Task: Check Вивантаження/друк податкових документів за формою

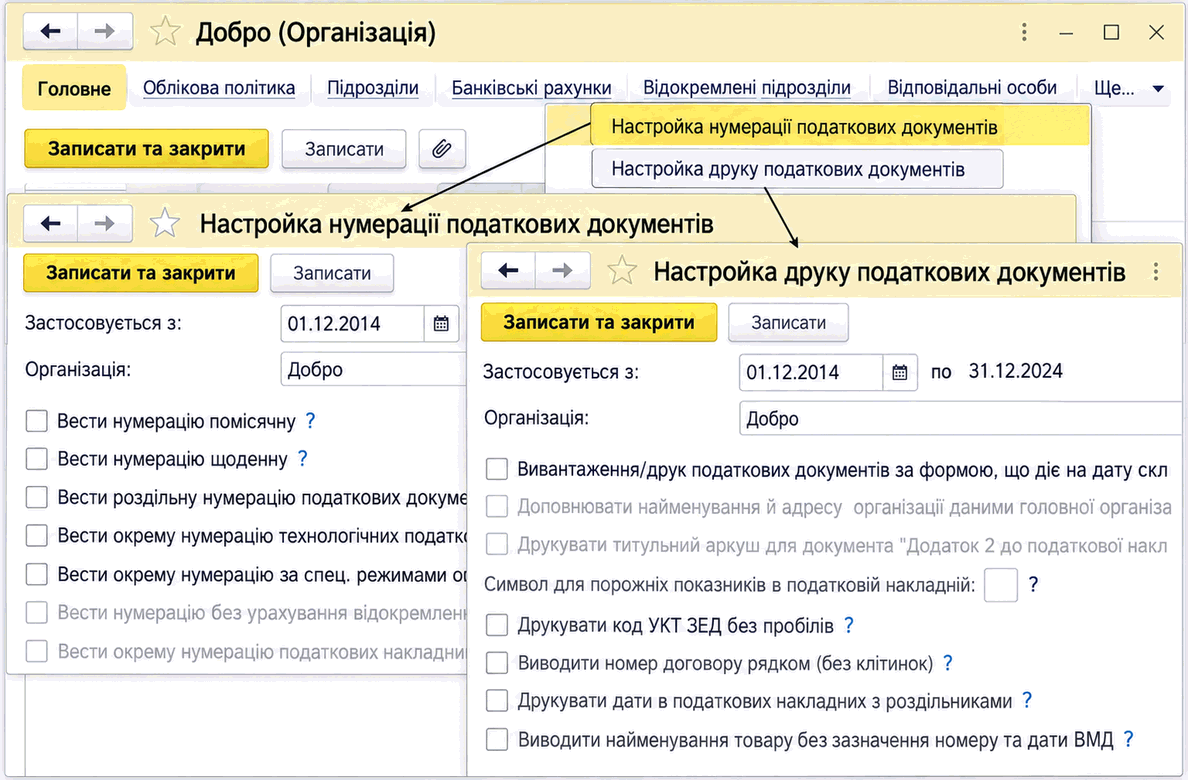Action: 497,469
